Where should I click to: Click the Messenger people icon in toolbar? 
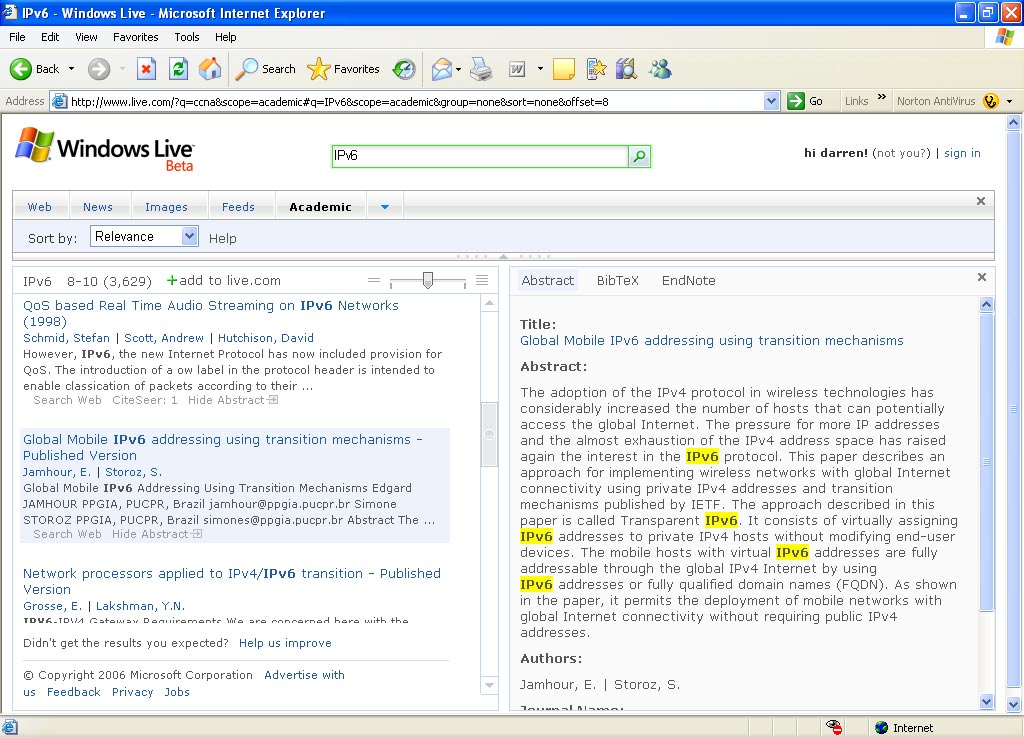[659, 69]
